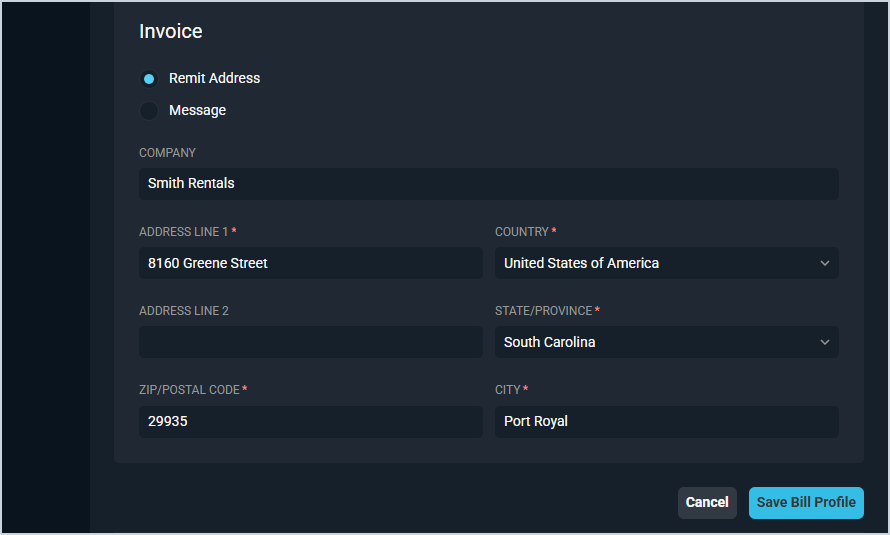
Task: Click the COMPANY field label
Action: 167,153
